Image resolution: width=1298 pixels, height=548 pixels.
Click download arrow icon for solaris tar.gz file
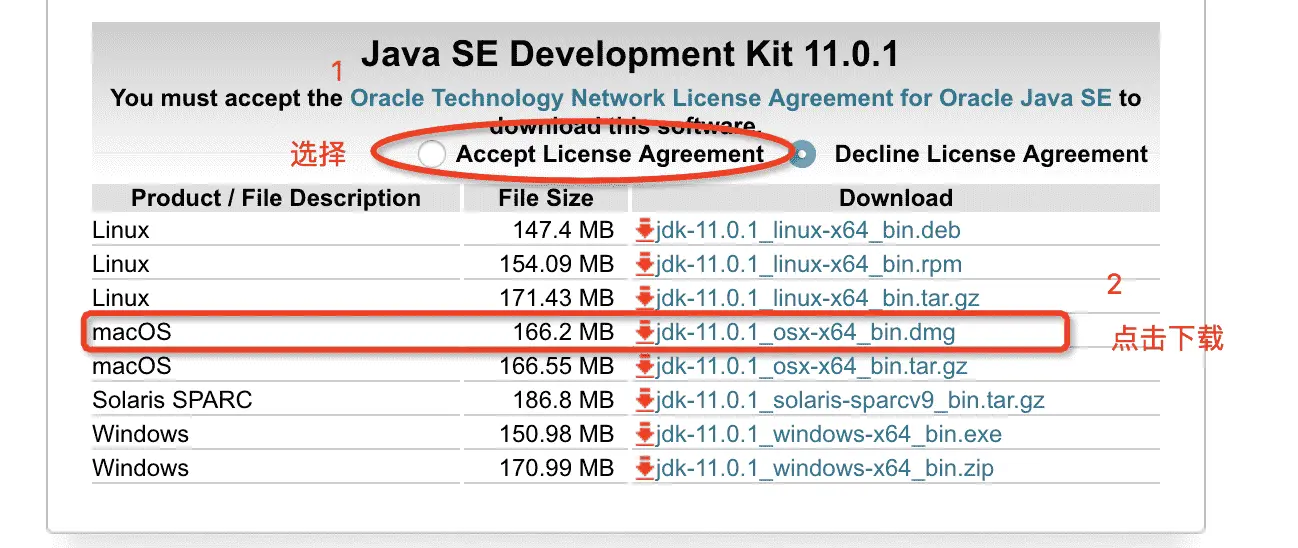(x=645, y=400)
